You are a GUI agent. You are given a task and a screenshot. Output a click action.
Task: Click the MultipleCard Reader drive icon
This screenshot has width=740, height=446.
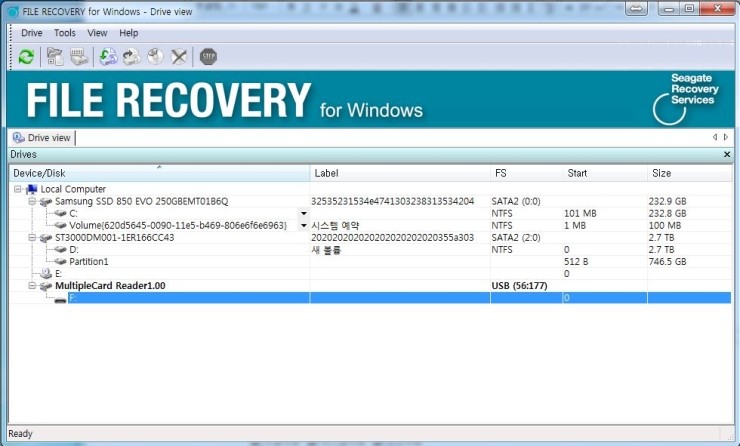point(45,286)
